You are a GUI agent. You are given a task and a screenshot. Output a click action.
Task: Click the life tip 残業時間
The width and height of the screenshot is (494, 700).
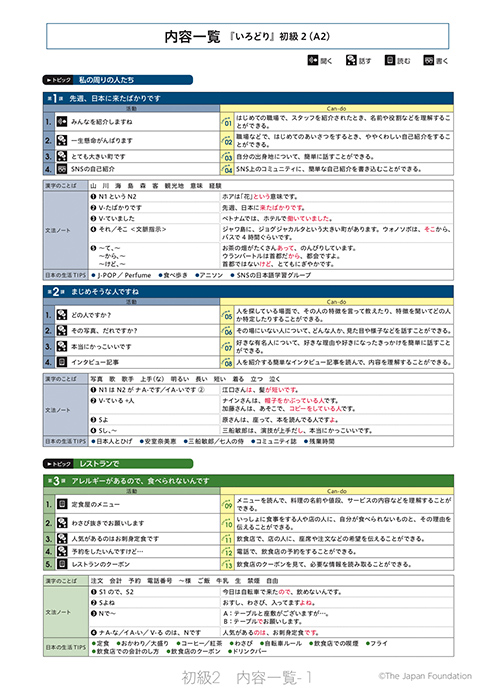click(319, 441)
